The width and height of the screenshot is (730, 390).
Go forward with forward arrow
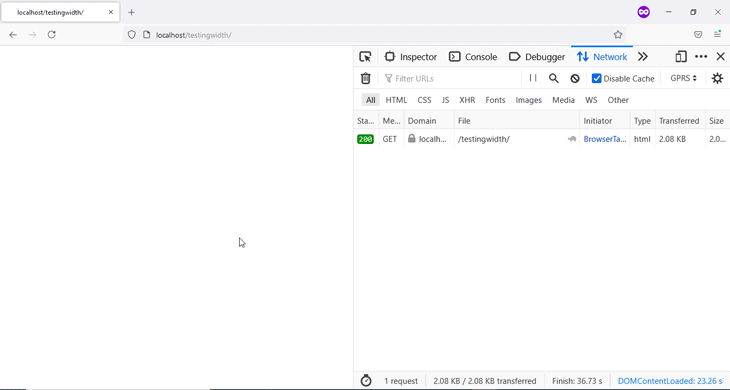pyautogui.click(x=32, y=34)
